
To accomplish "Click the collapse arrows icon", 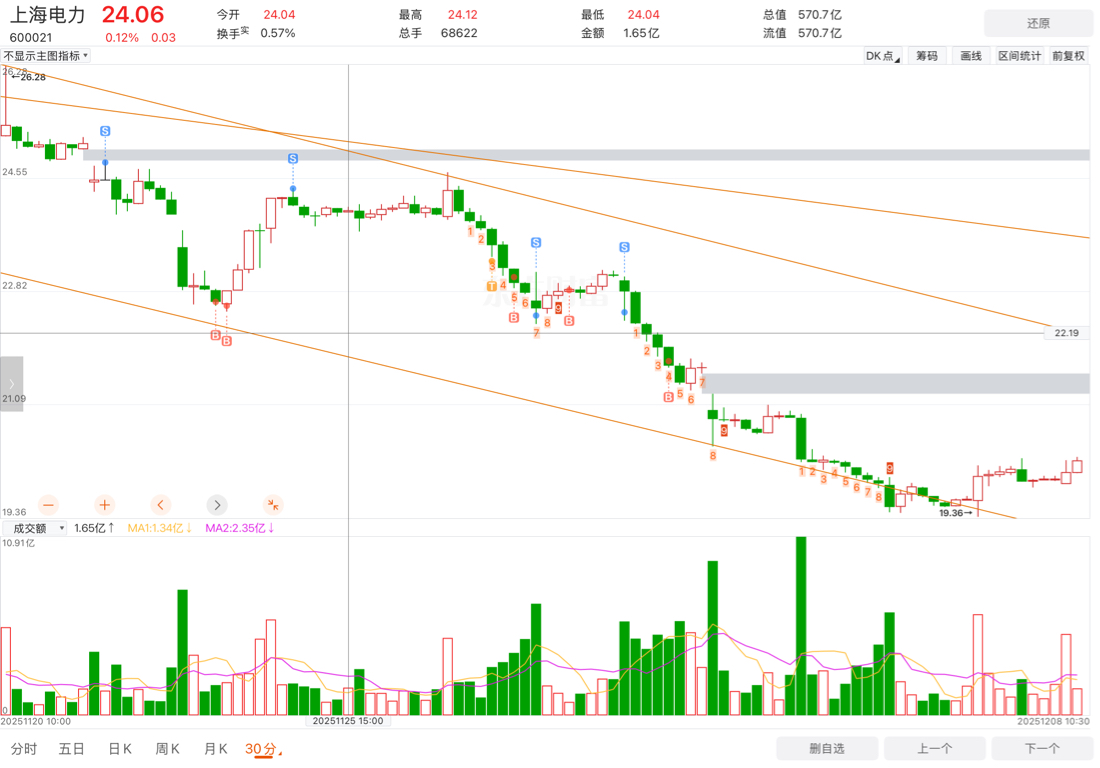I will click(x=273, y=505).
